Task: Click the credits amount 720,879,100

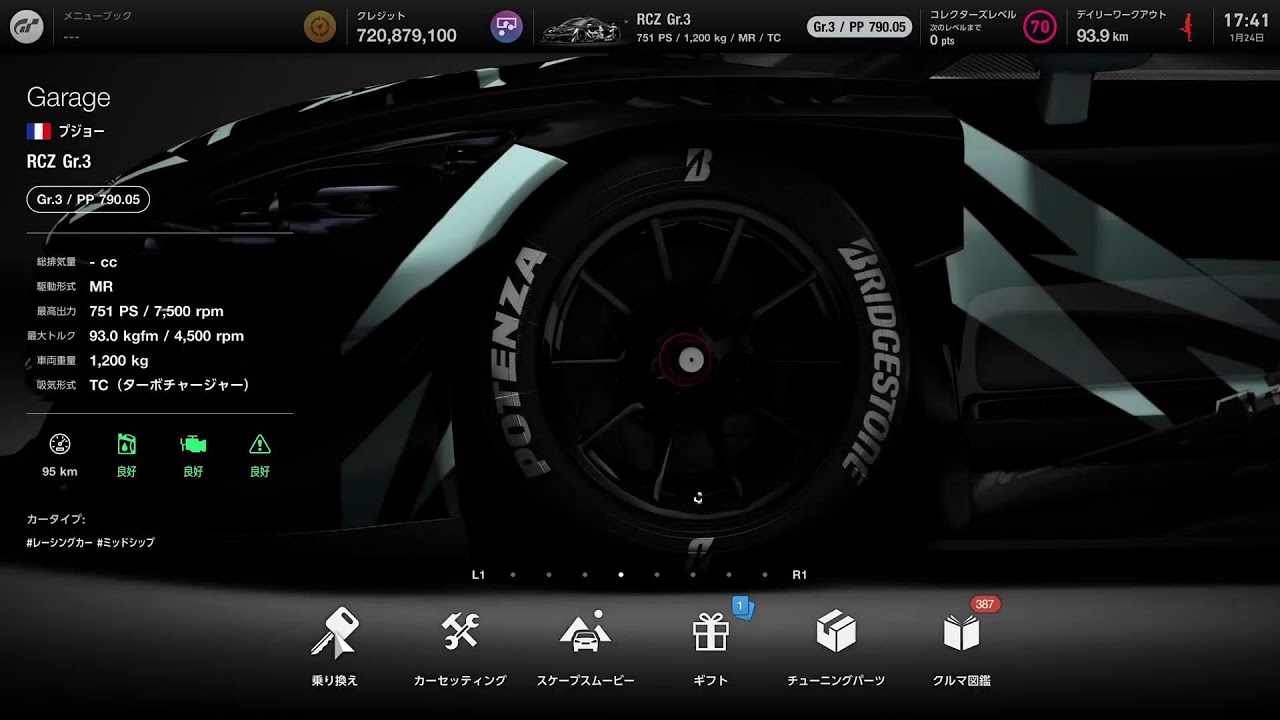Action: pyautogui.click(x=406, y=36)
